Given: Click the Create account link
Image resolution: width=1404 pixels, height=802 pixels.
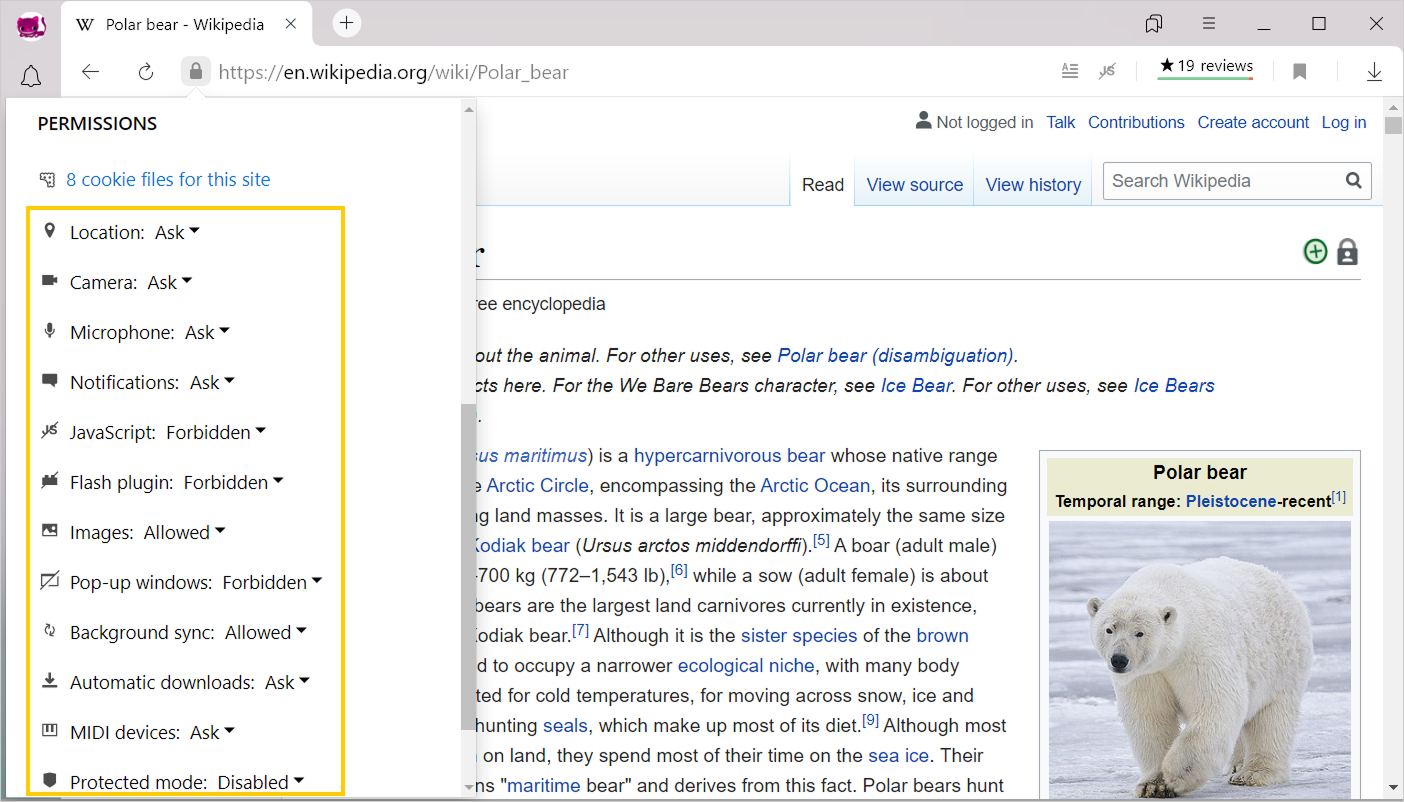Looking at the screenshot, I should (x=1253, y=122).
